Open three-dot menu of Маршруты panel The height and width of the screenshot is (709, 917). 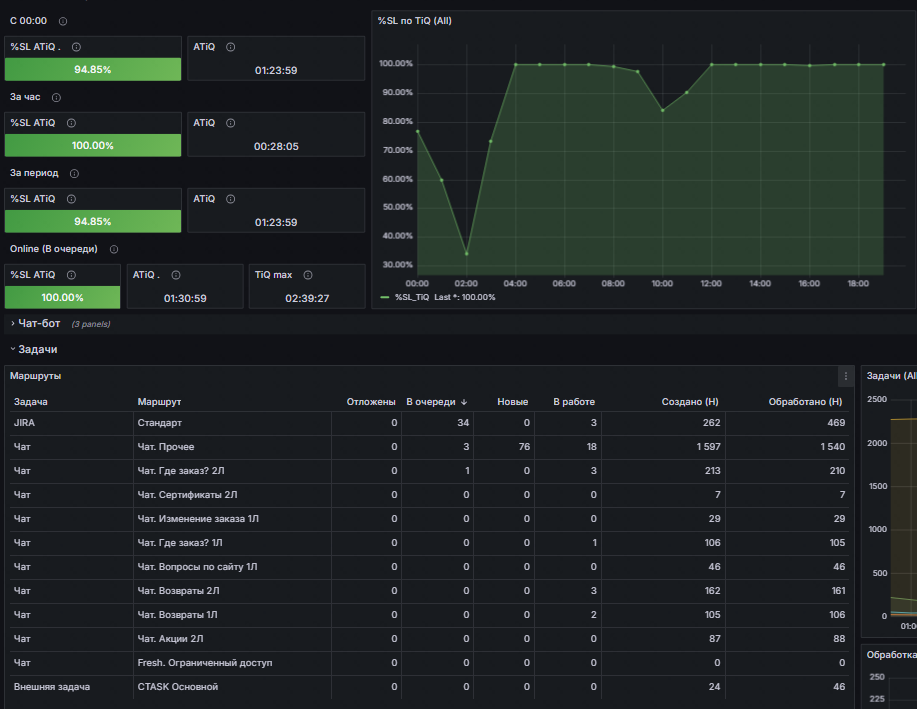pos(846,376)
